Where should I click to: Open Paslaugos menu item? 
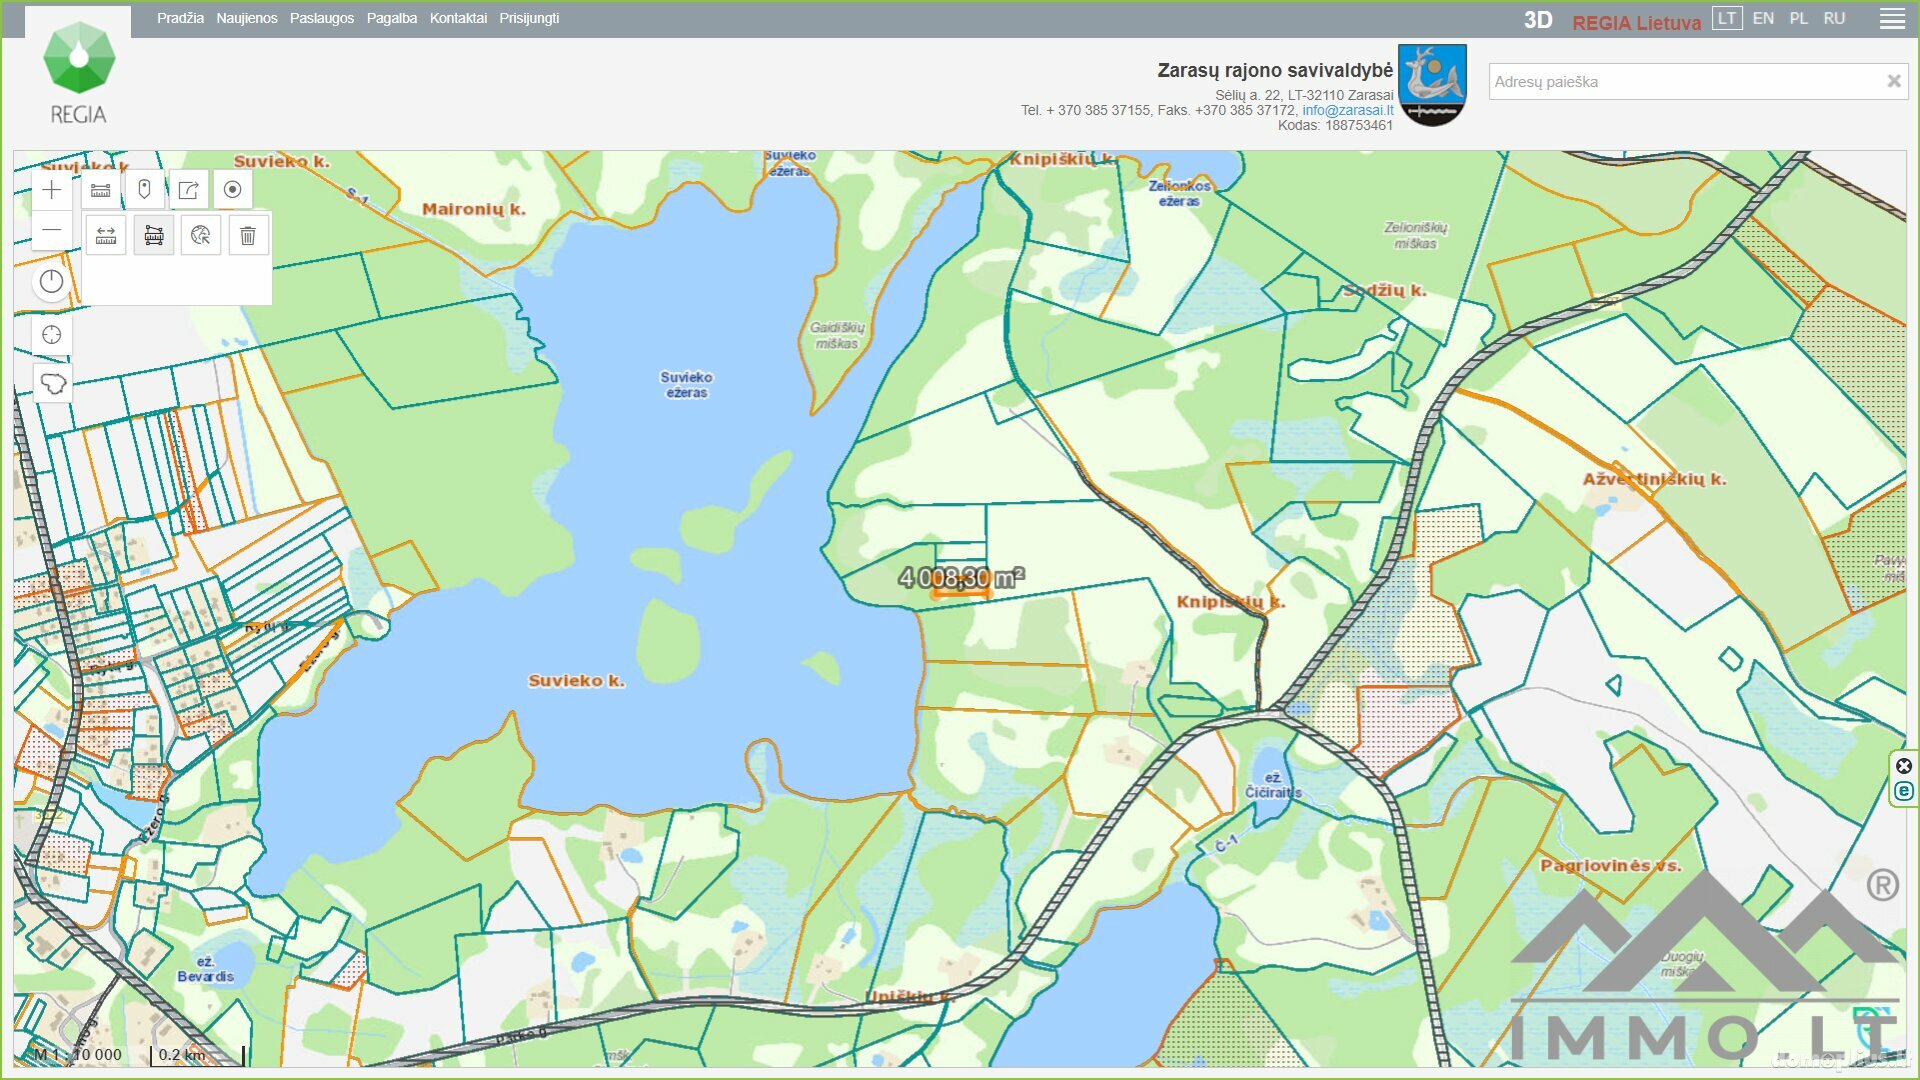tap(322, 18)
